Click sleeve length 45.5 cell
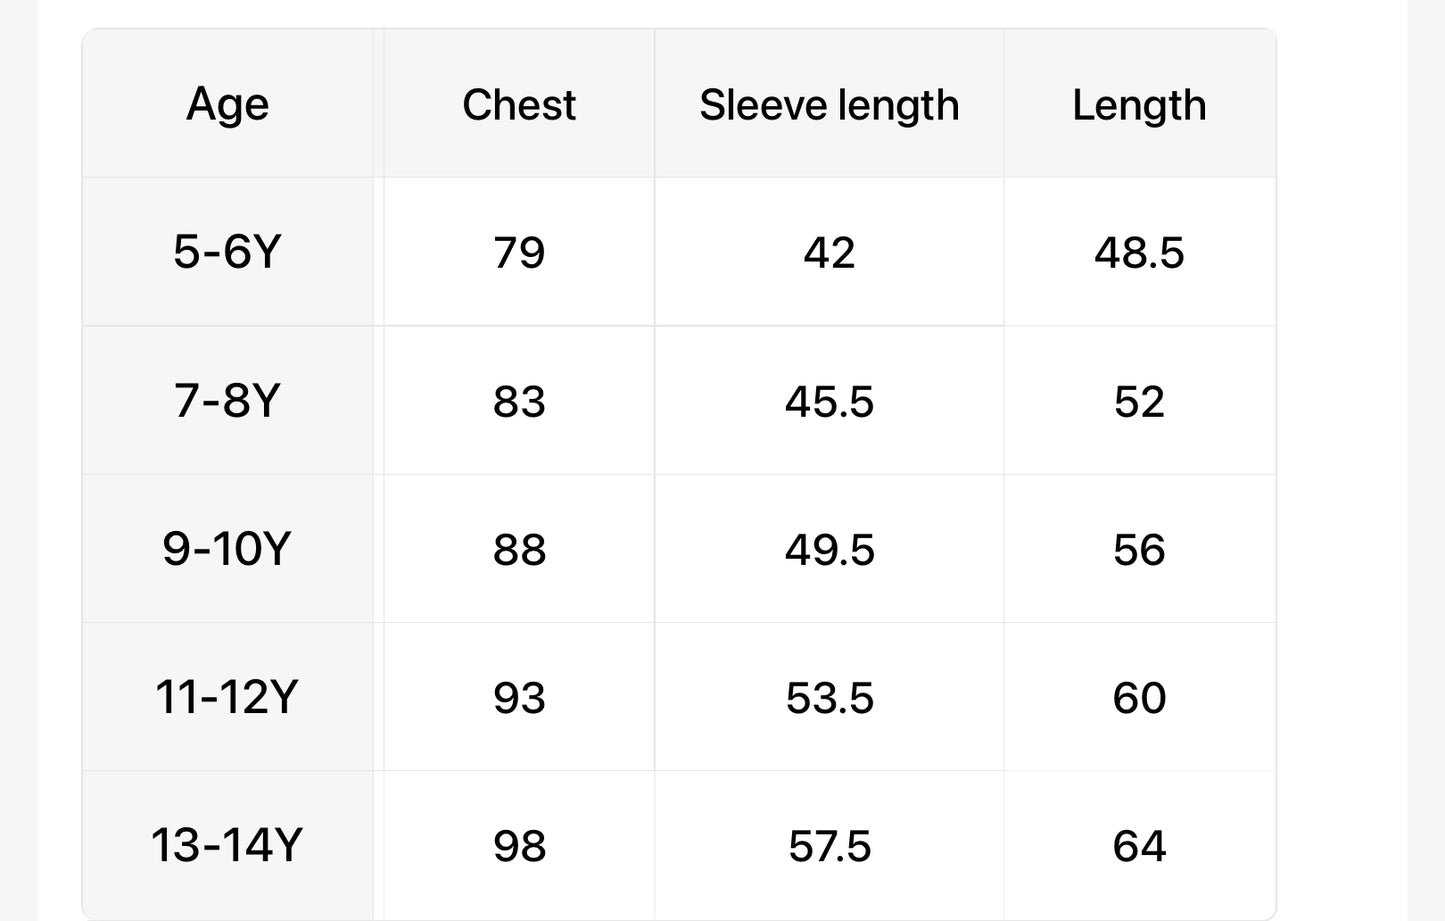The width and height of the screenshot is (1445, 921). click(829, 401)
